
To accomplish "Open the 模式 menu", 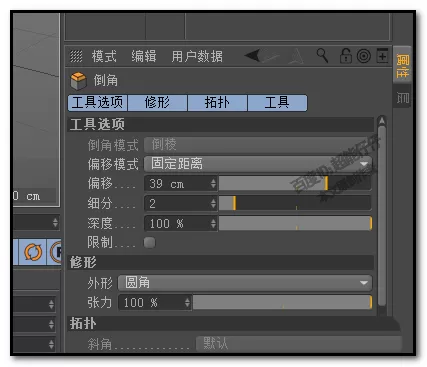I will pos(104,56).
